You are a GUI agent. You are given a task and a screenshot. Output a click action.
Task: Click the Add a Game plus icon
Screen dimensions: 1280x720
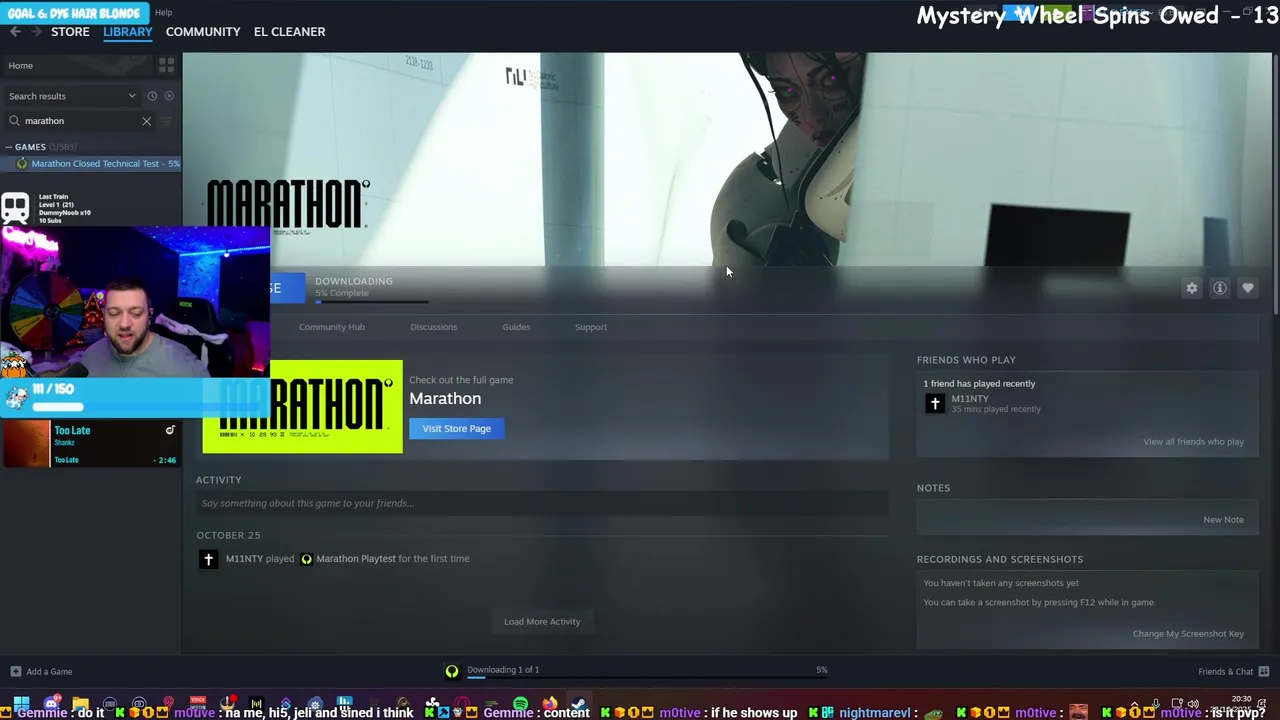pos(15,672)
